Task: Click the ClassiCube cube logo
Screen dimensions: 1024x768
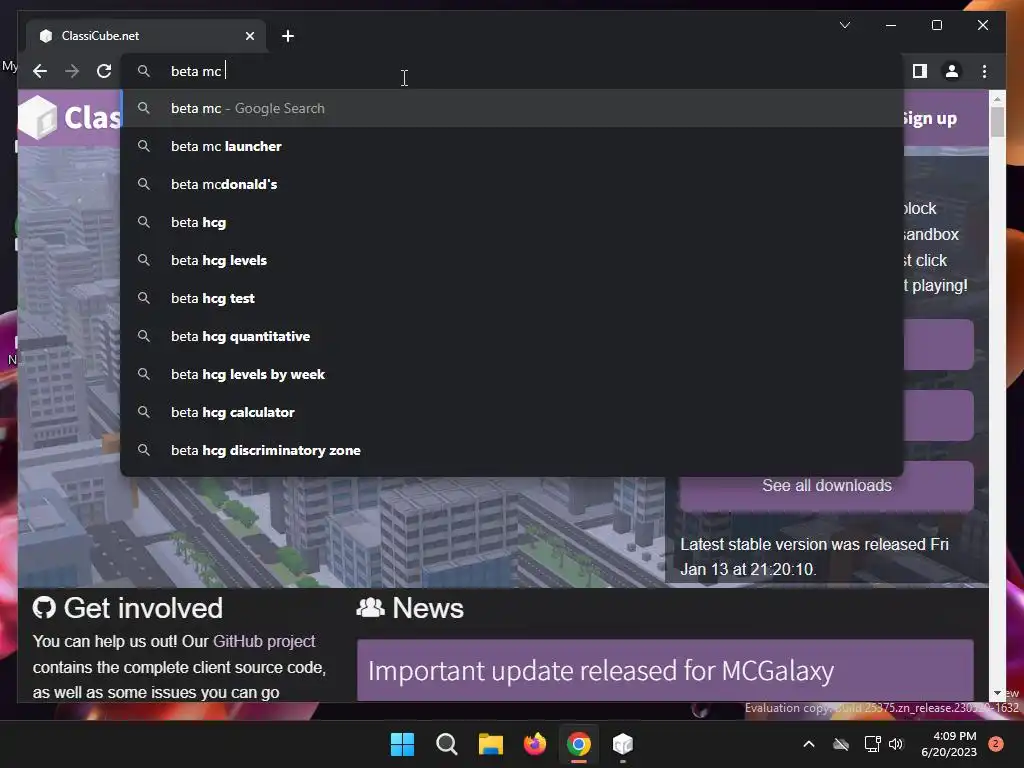Action: (x=38, y=118)
